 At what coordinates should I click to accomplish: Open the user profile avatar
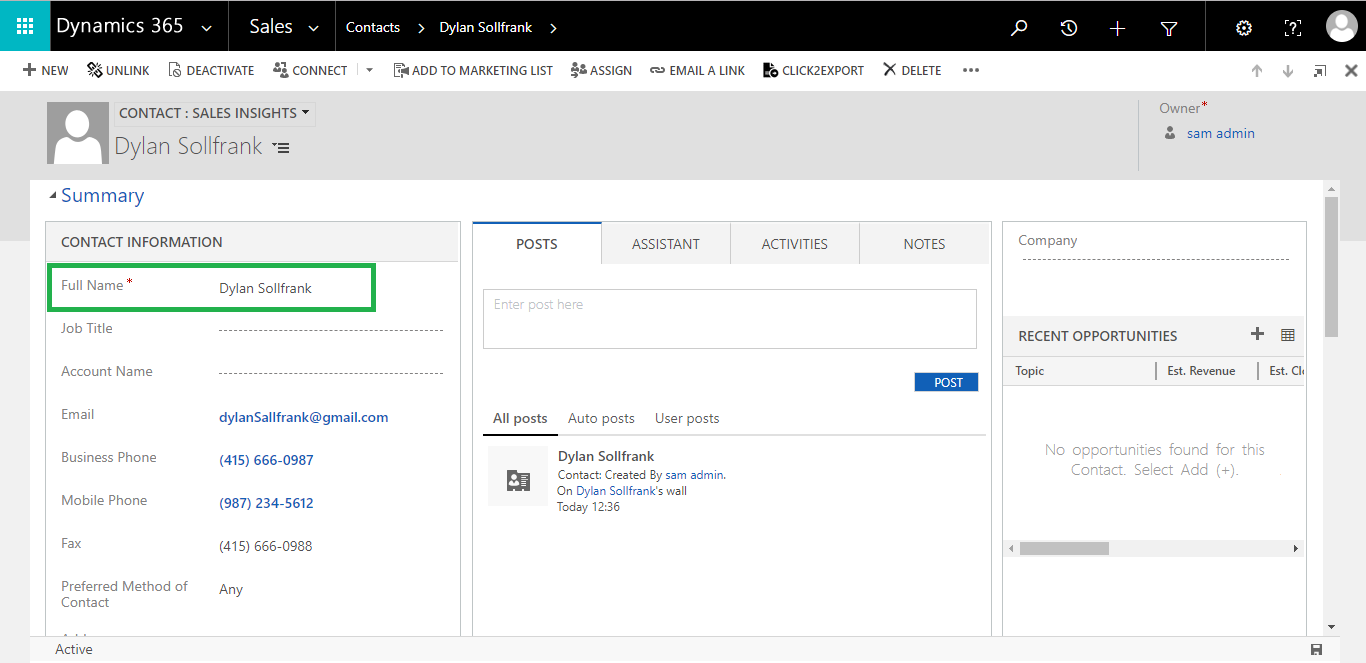tap(1341, 27)
